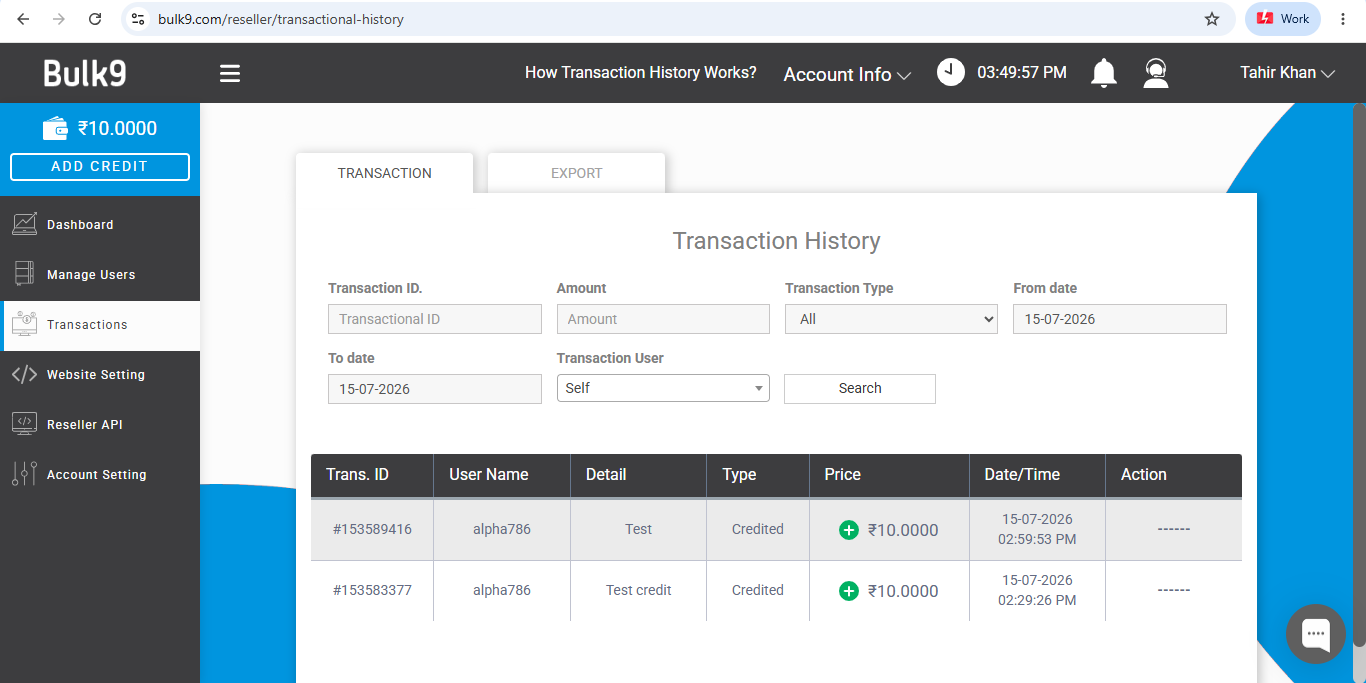Open Manage Users in sidebar
The image size is (1366, 683).
click(100, 275)
